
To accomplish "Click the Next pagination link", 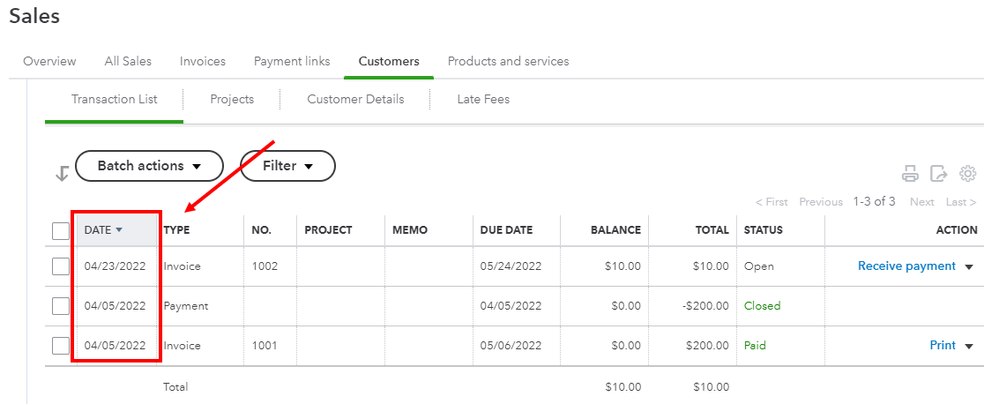I will point(922,202).
